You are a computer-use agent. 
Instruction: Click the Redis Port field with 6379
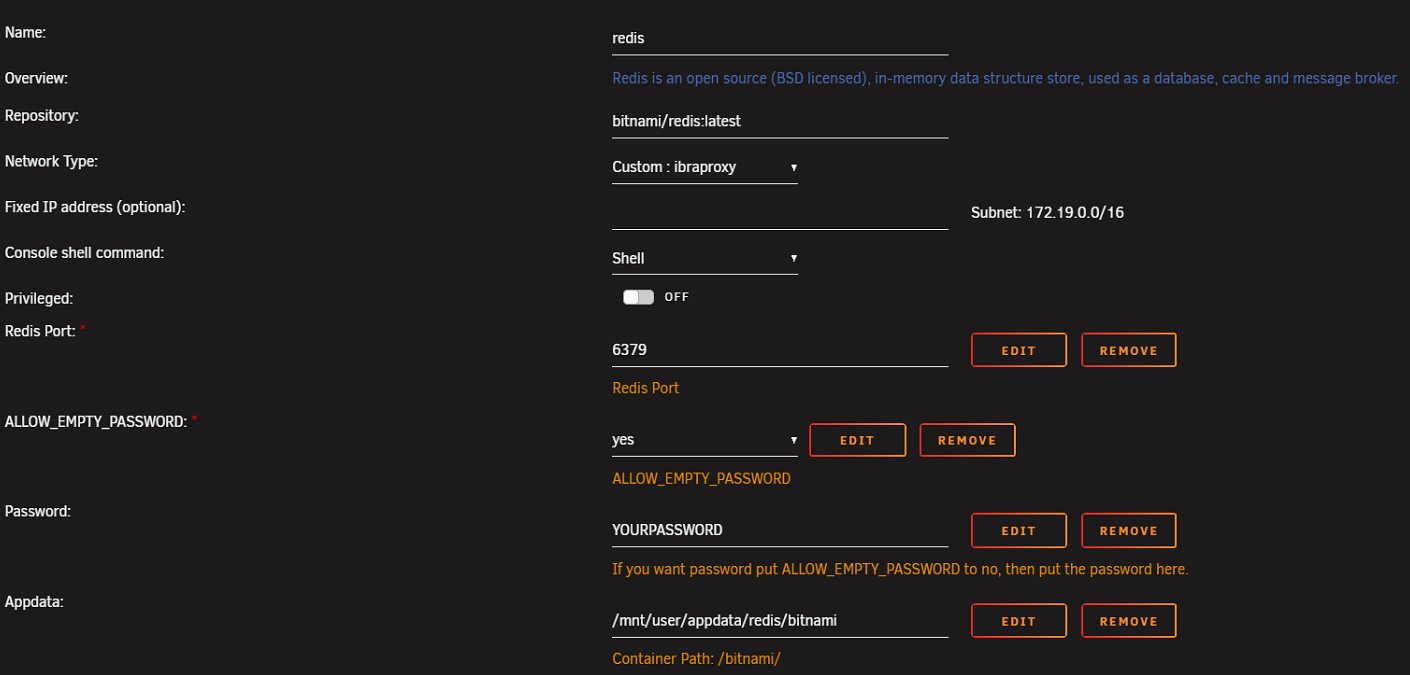point(780,350)
